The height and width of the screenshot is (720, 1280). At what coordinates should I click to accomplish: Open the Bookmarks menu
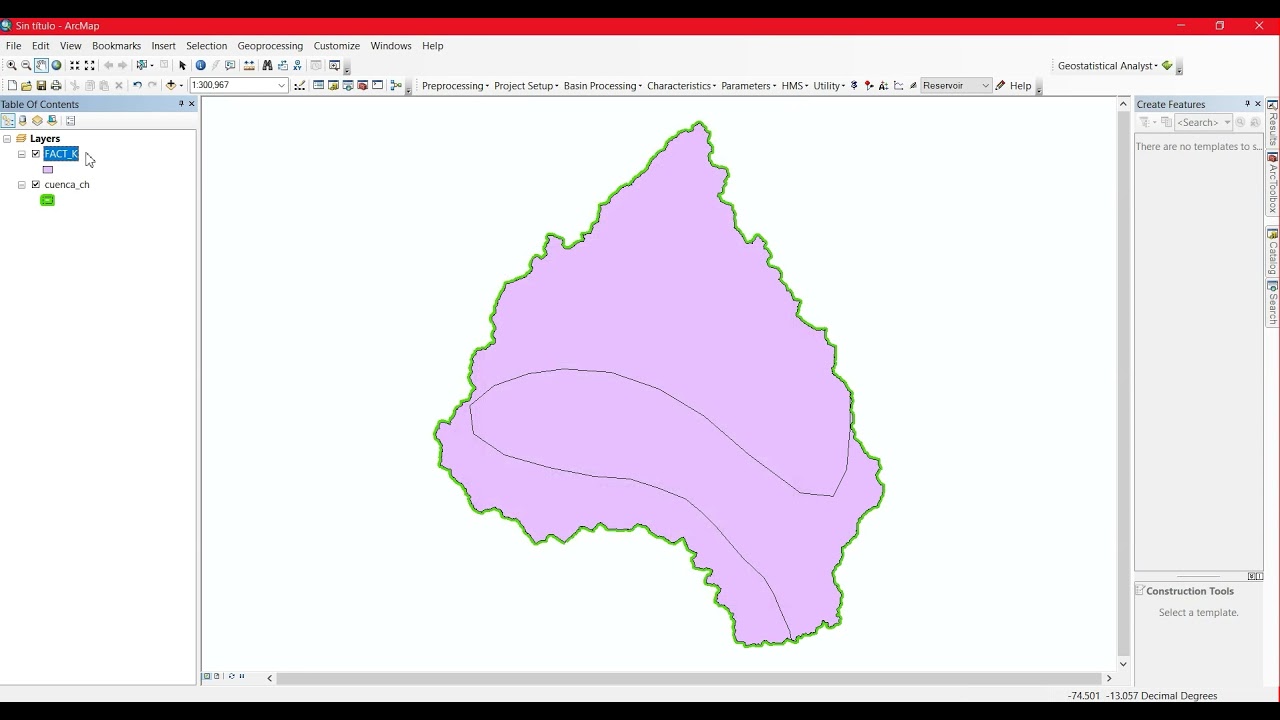tap(116, 46)
